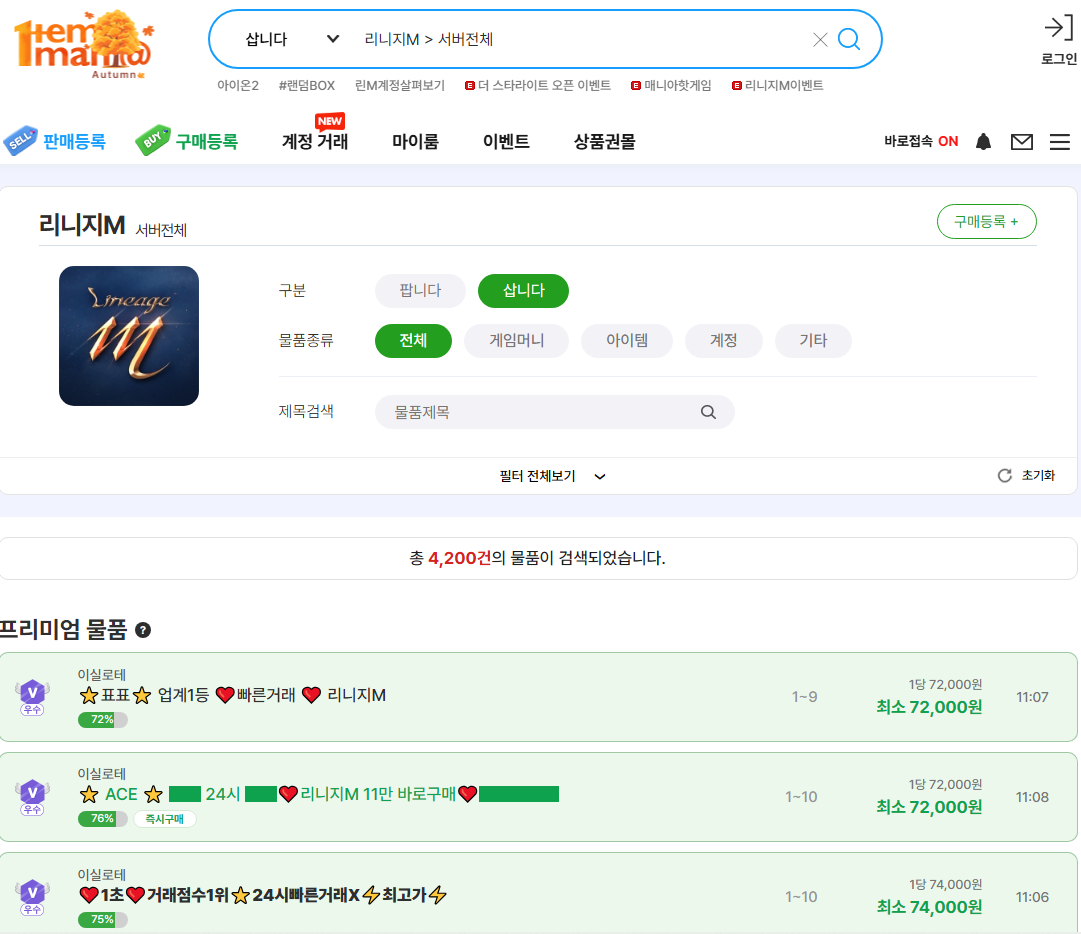Screen dimensions: 1081x934
Task: Open the notification bell icon
Action: pos(984,142)
